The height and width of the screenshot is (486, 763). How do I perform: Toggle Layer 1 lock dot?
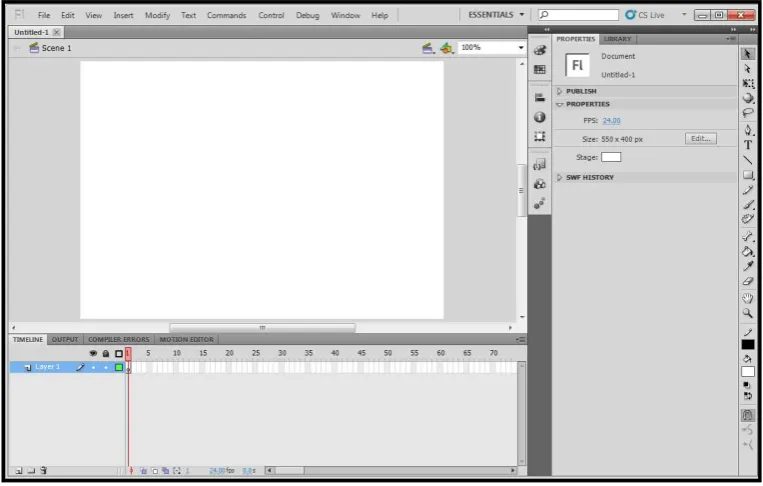pyautogui.click(x=106, y=367)
